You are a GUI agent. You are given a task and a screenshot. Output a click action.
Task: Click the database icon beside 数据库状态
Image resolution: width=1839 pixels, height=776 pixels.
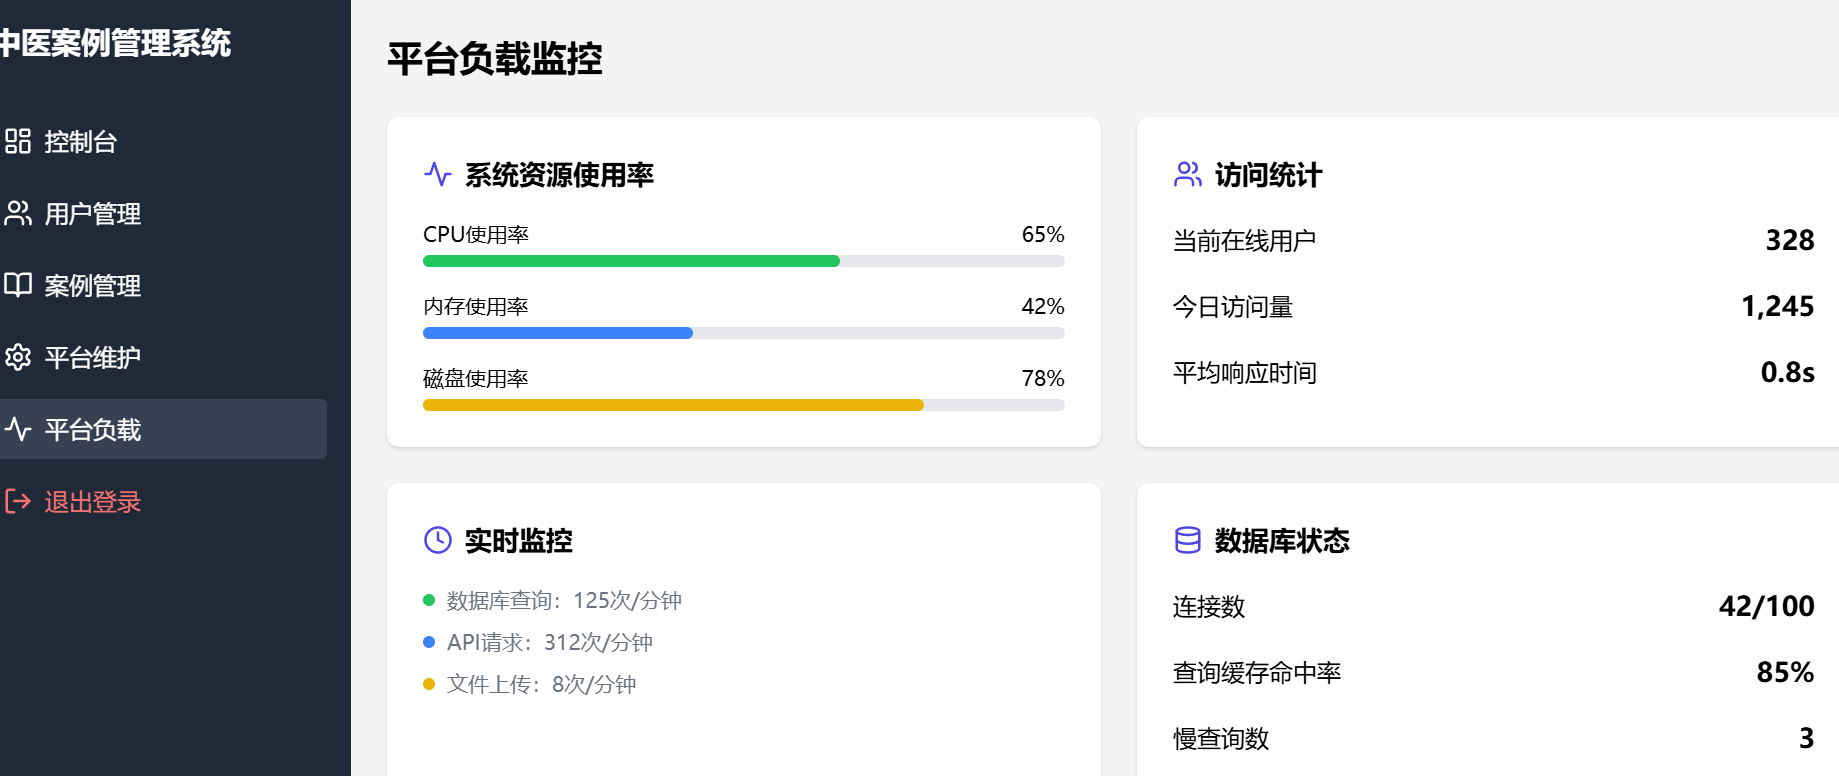1188,540
